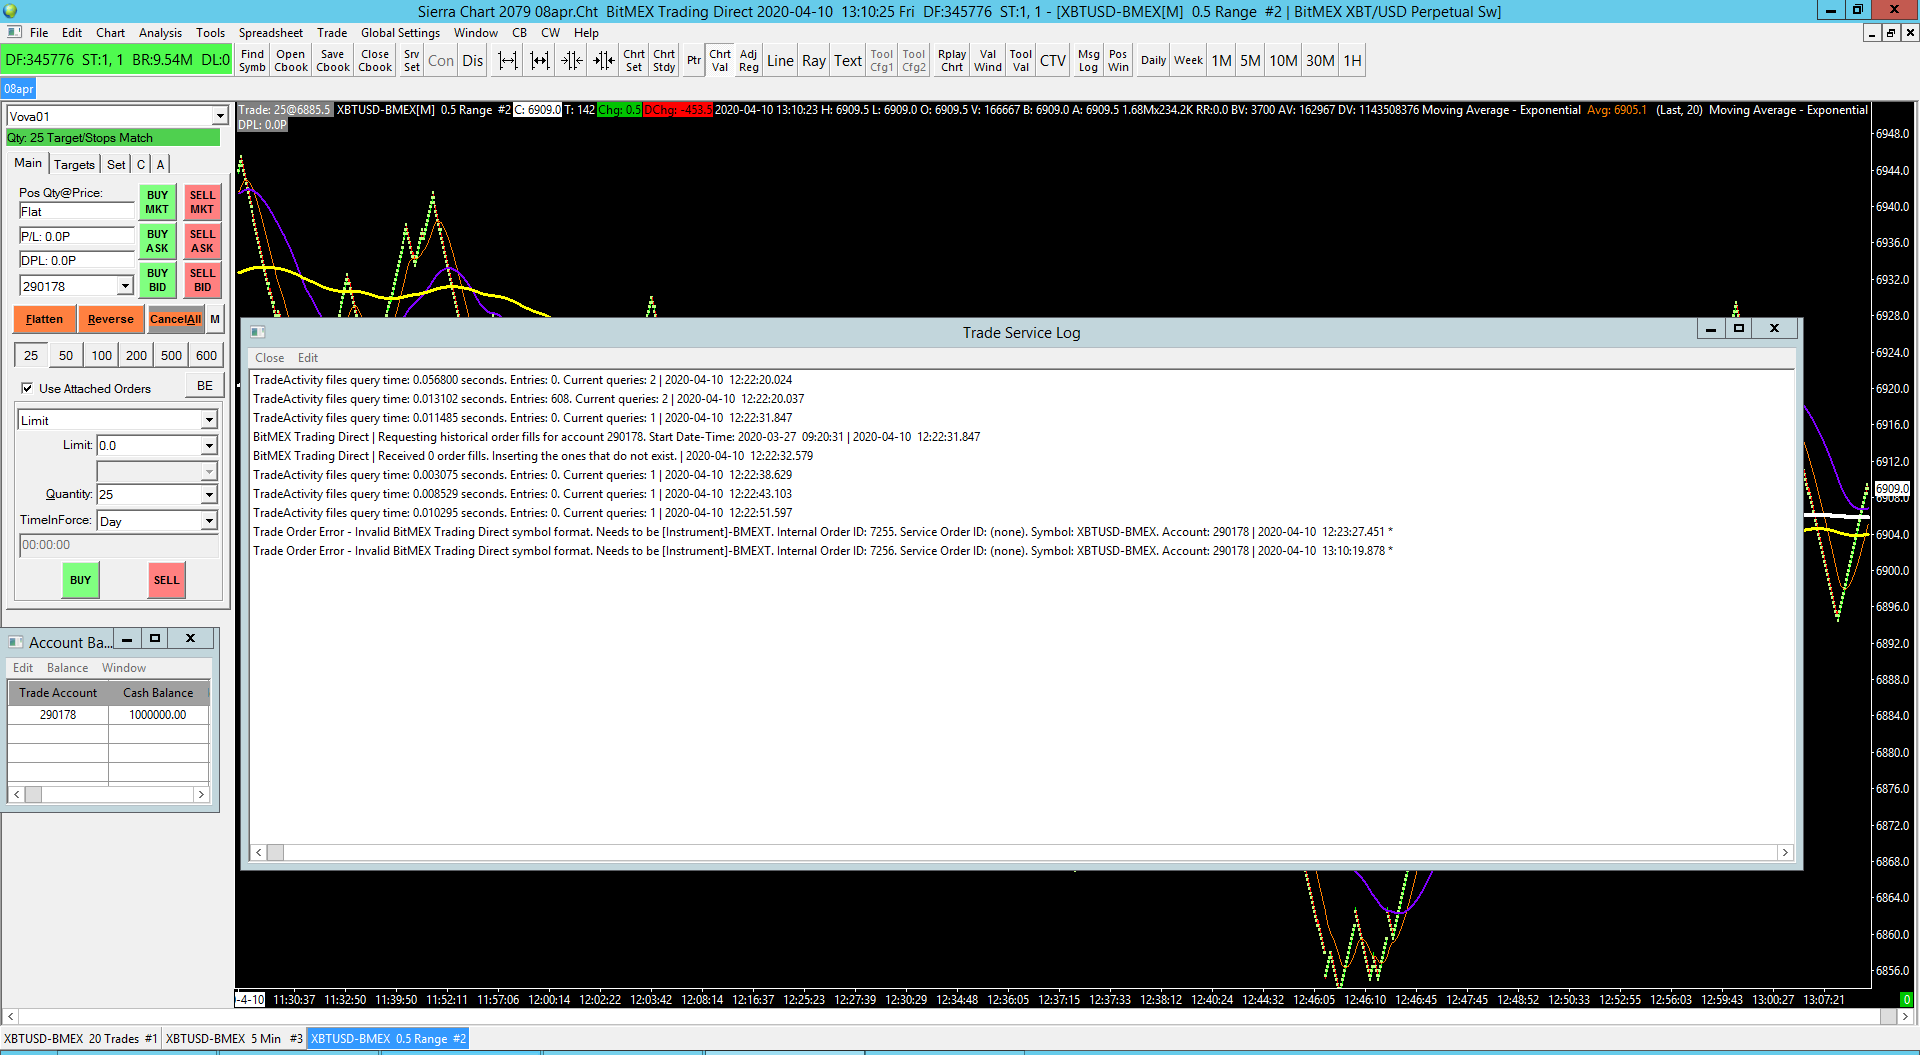The width and height of the screenshot is (1920, 1055).
Task: Open the Analysis menu
Action: coord(160,33)
